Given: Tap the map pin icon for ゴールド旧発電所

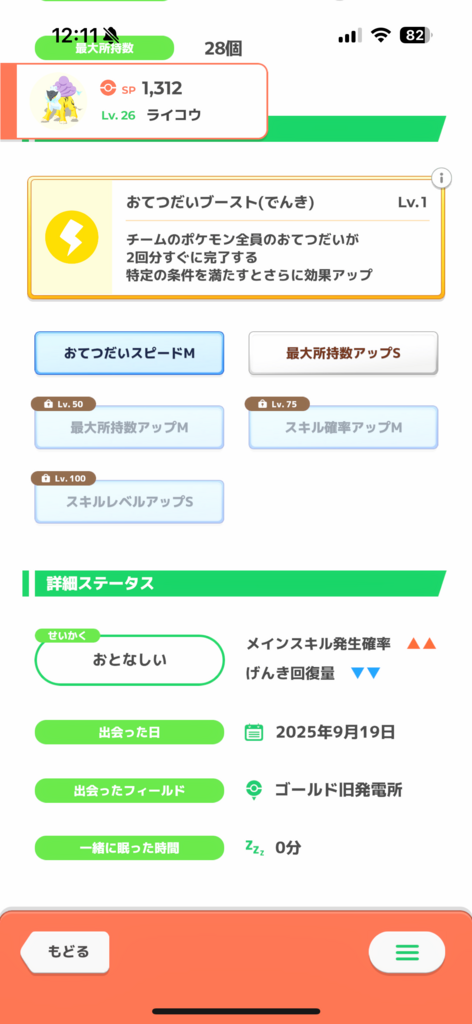Looking at the screenshot, I should click(253, 790).
